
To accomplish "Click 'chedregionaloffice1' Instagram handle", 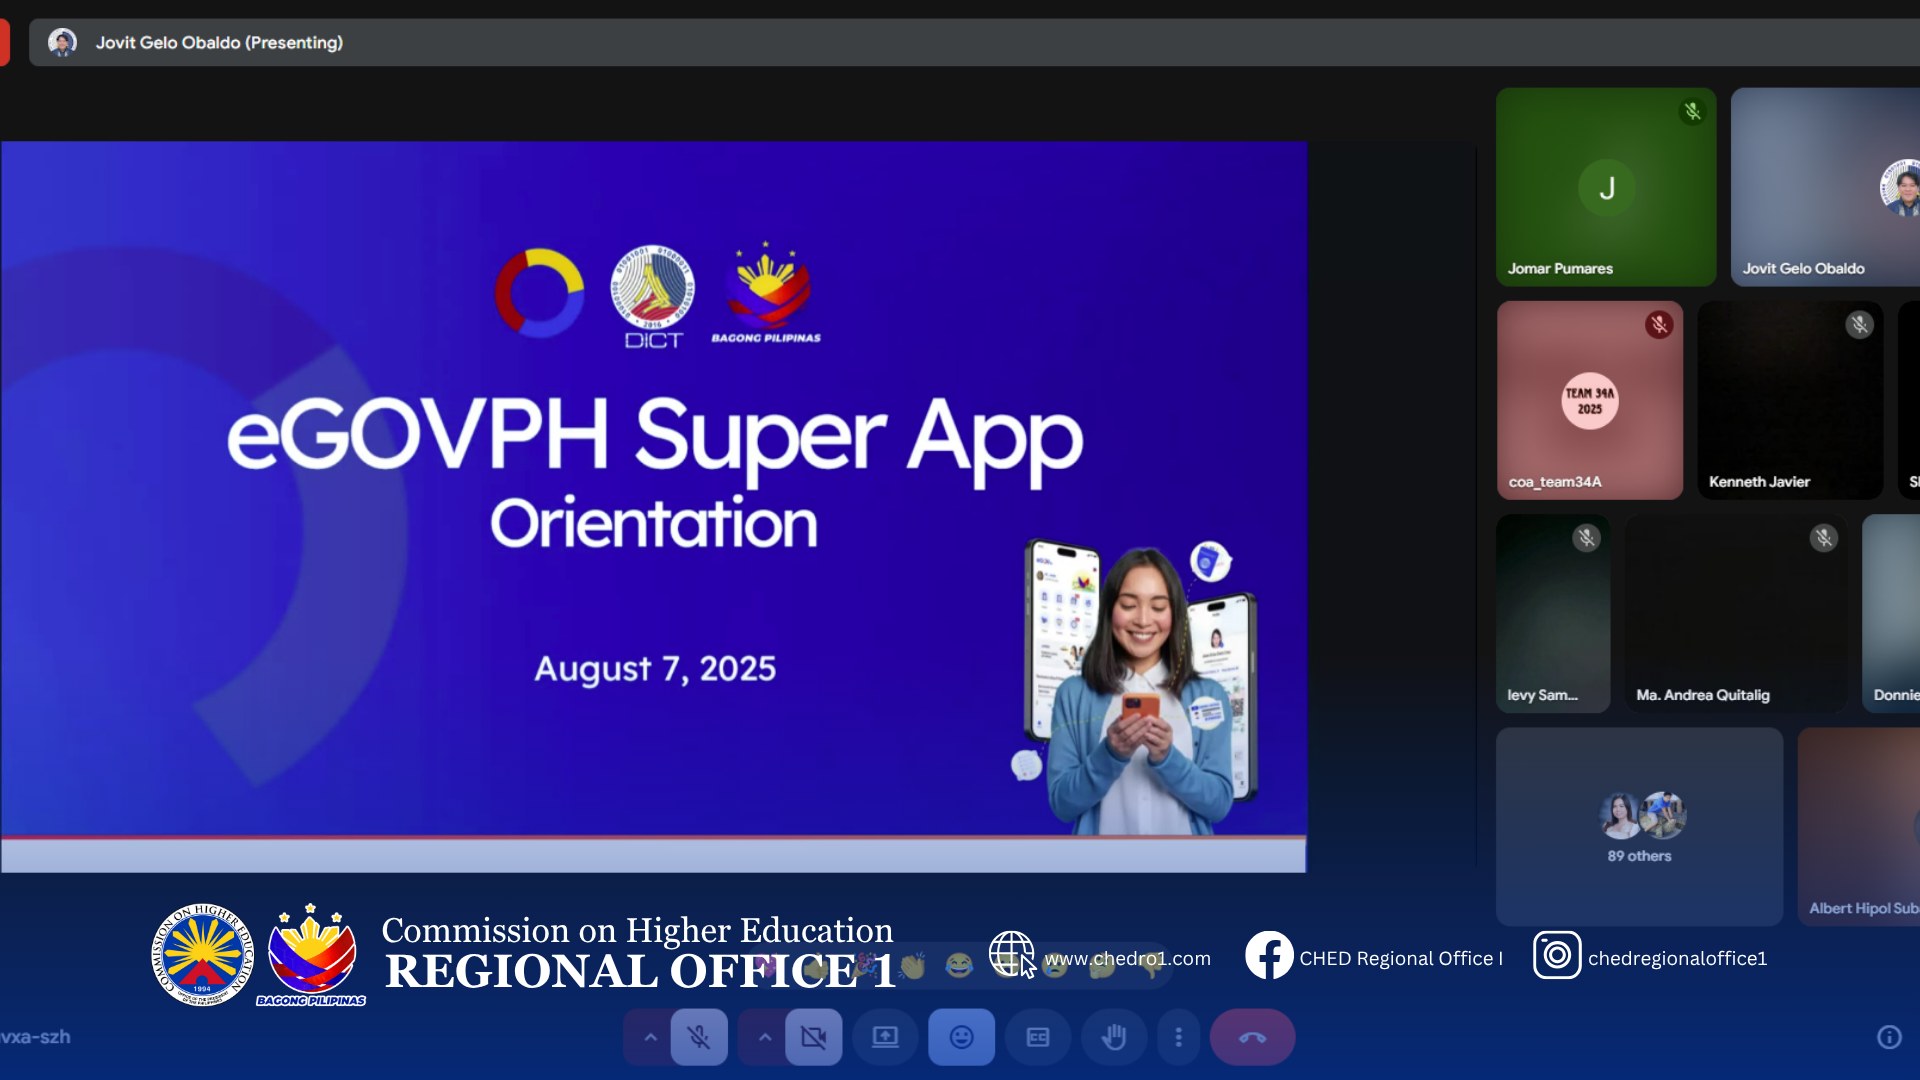I will pos(1677,958).
